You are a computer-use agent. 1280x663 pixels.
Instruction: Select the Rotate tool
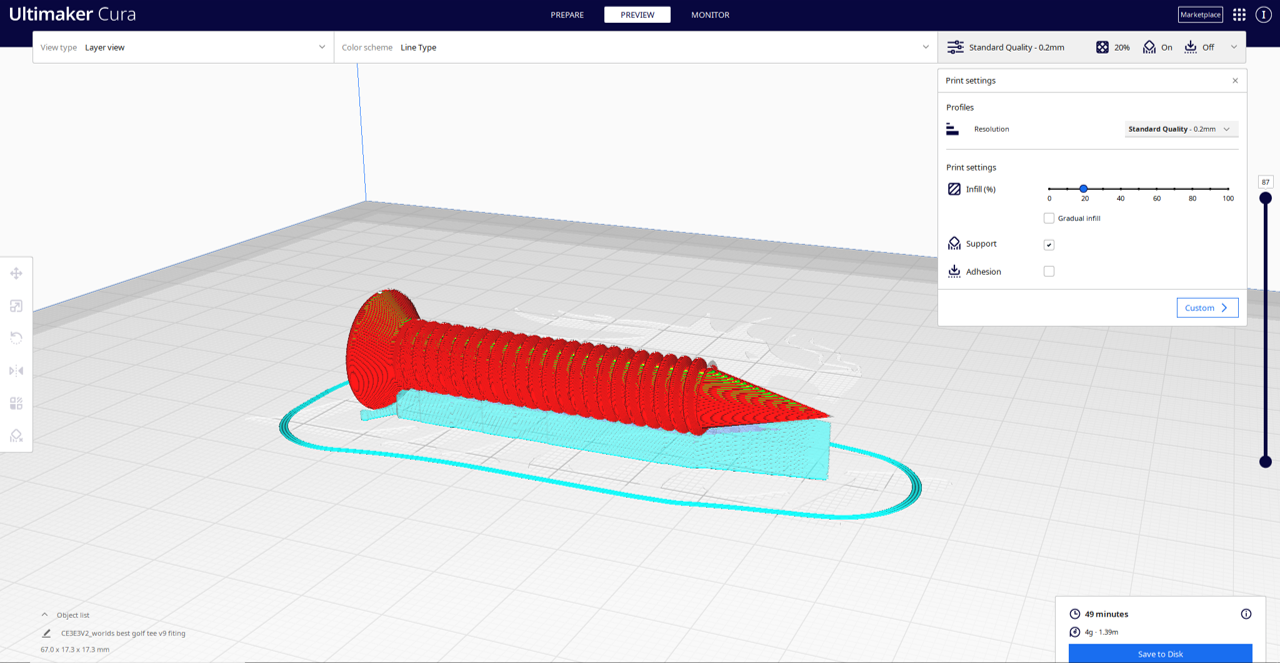pyautogui.click(x=16, y=338)
